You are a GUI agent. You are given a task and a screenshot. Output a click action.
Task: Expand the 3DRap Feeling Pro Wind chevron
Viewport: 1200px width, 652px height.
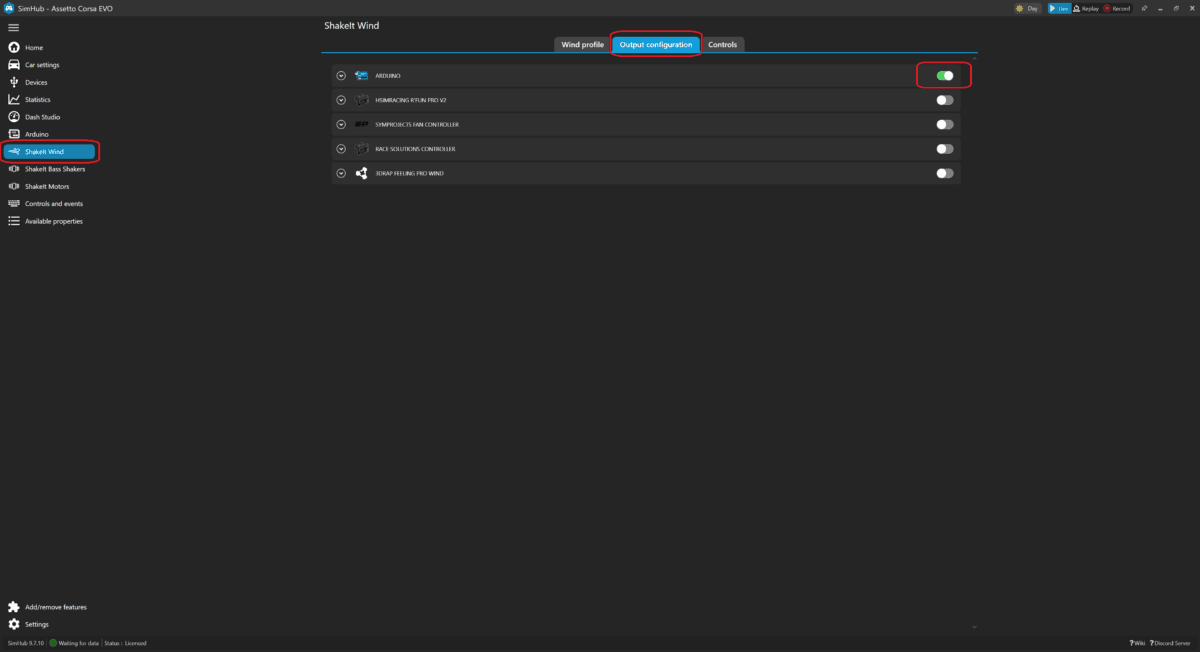(341, 173)
